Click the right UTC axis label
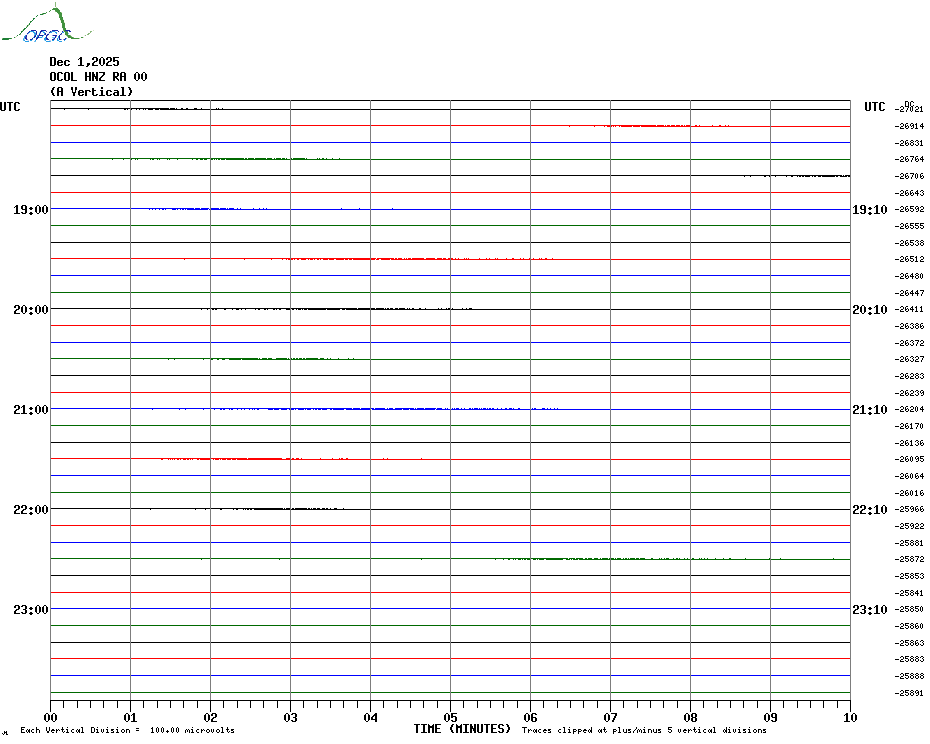 tap(874, 107)
